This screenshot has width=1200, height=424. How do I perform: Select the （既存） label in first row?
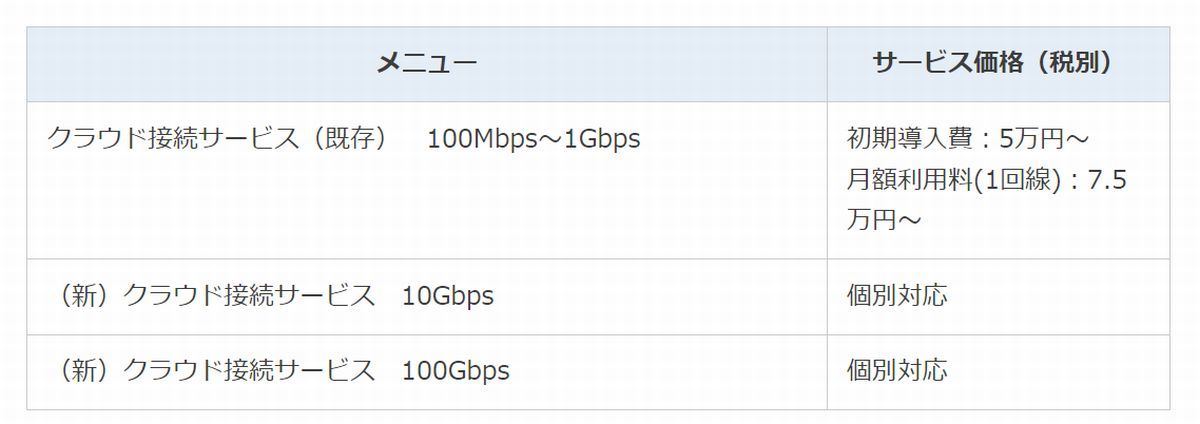[349, 138]
